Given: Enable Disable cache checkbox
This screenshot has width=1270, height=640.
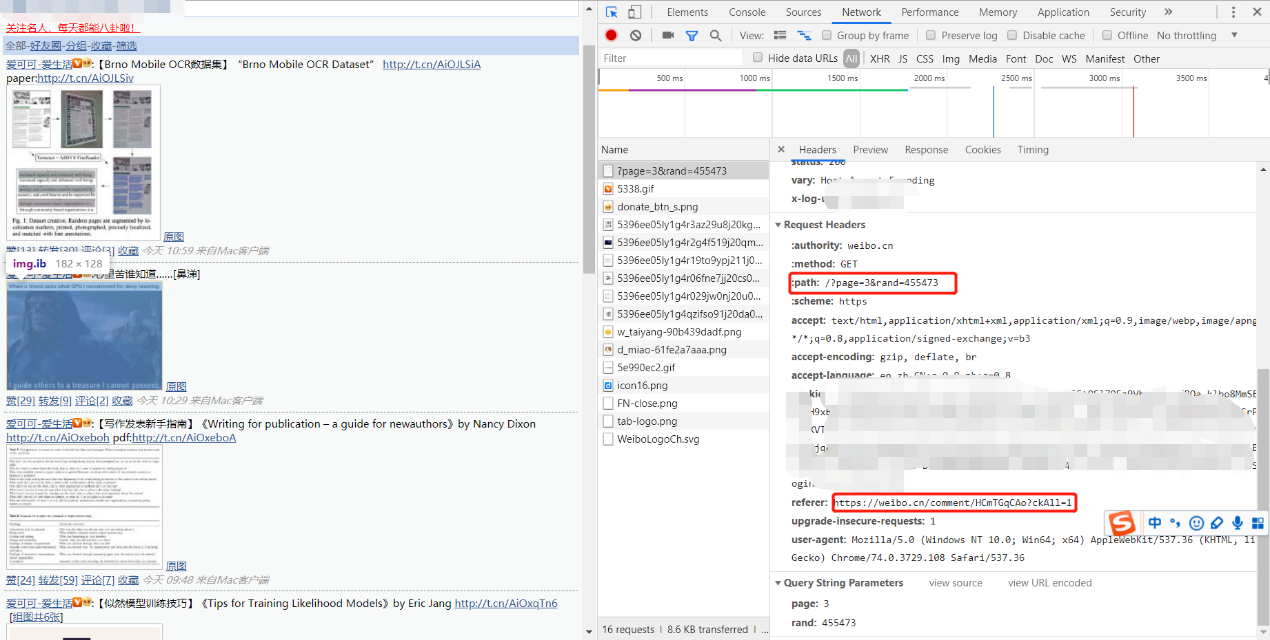Looking at the screenshot, I should [x=1012, y=35].
